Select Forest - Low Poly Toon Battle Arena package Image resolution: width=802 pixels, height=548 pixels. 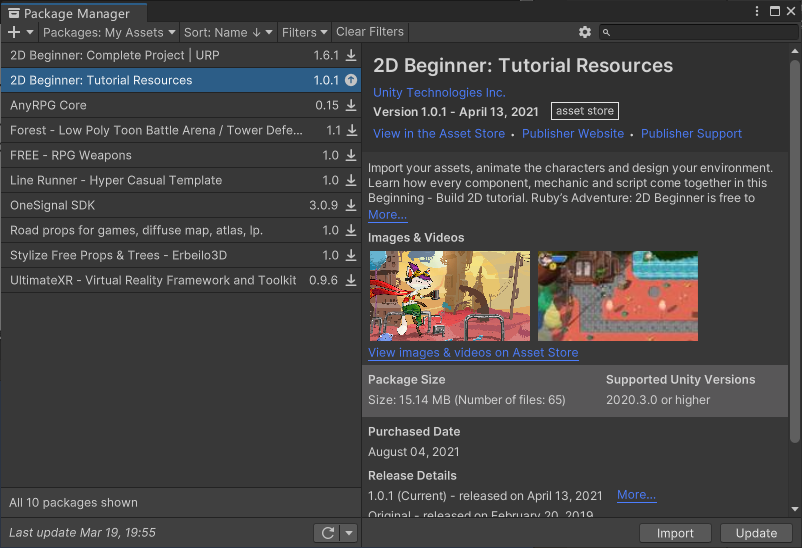[x=181, y=130]
